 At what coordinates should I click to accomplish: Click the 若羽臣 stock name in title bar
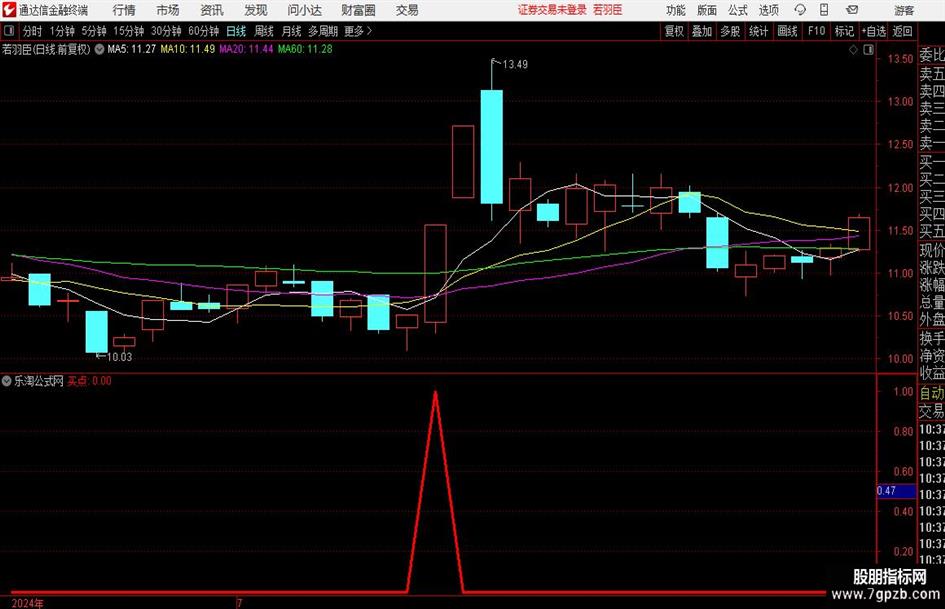pos(608,10)
